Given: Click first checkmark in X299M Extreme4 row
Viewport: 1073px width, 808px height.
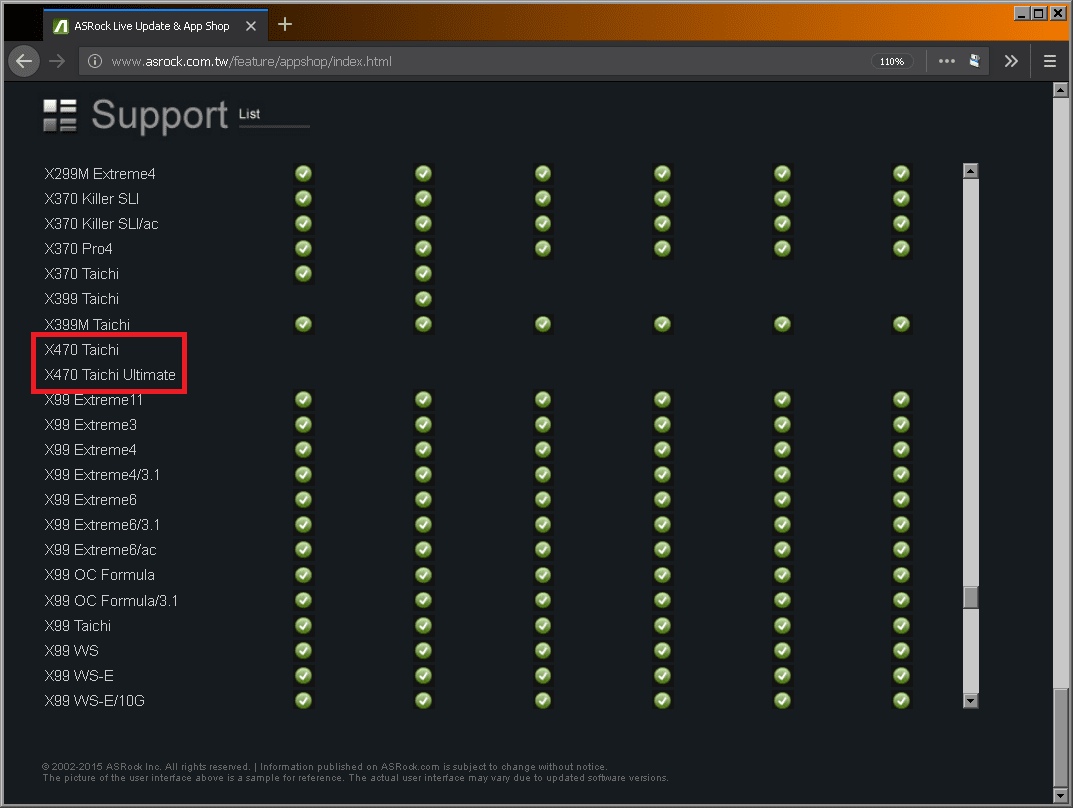Looking at the screenshot, I should tap(303, 174).
